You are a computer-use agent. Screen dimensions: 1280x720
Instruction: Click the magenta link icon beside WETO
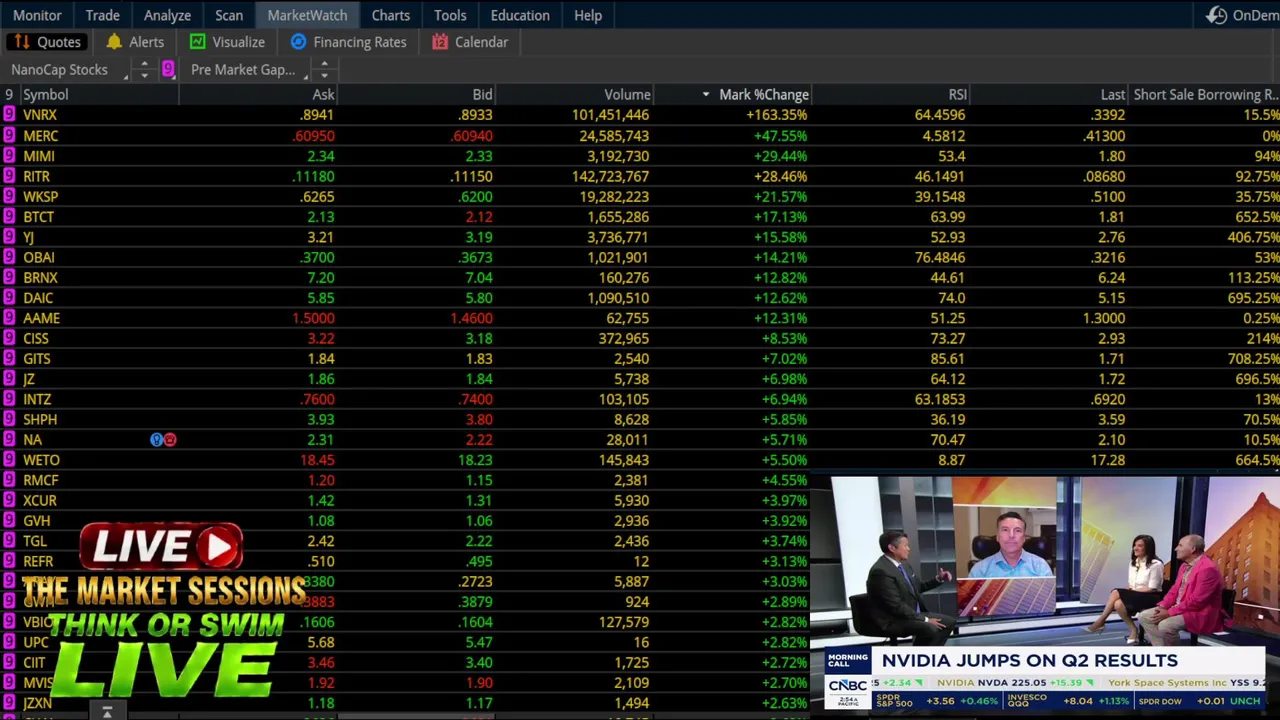[x=9, y=460]
